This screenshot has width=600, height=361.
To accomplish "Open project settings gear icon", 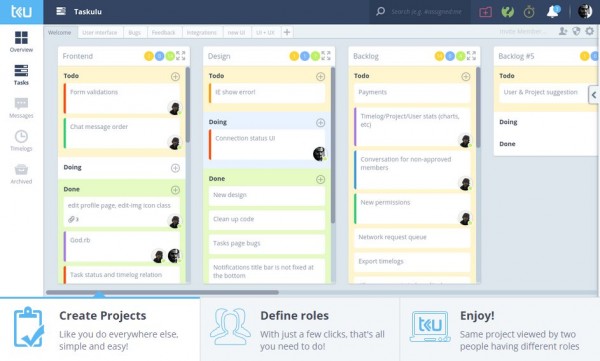I will point(590,31).
